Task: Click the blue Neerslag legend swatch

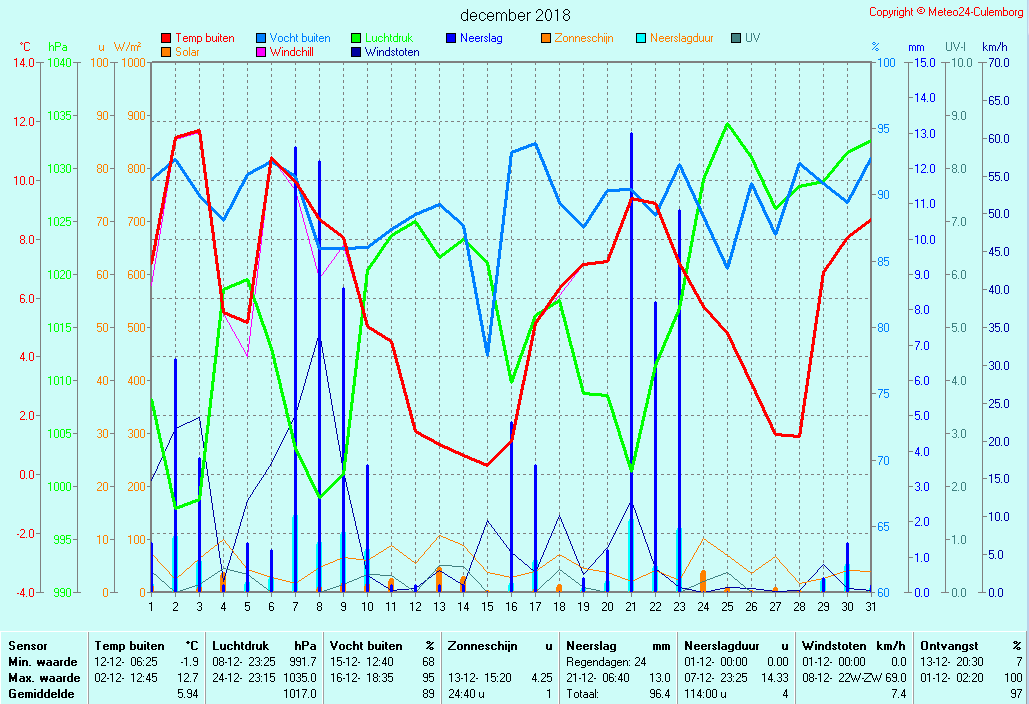Action: pos(451,39)
